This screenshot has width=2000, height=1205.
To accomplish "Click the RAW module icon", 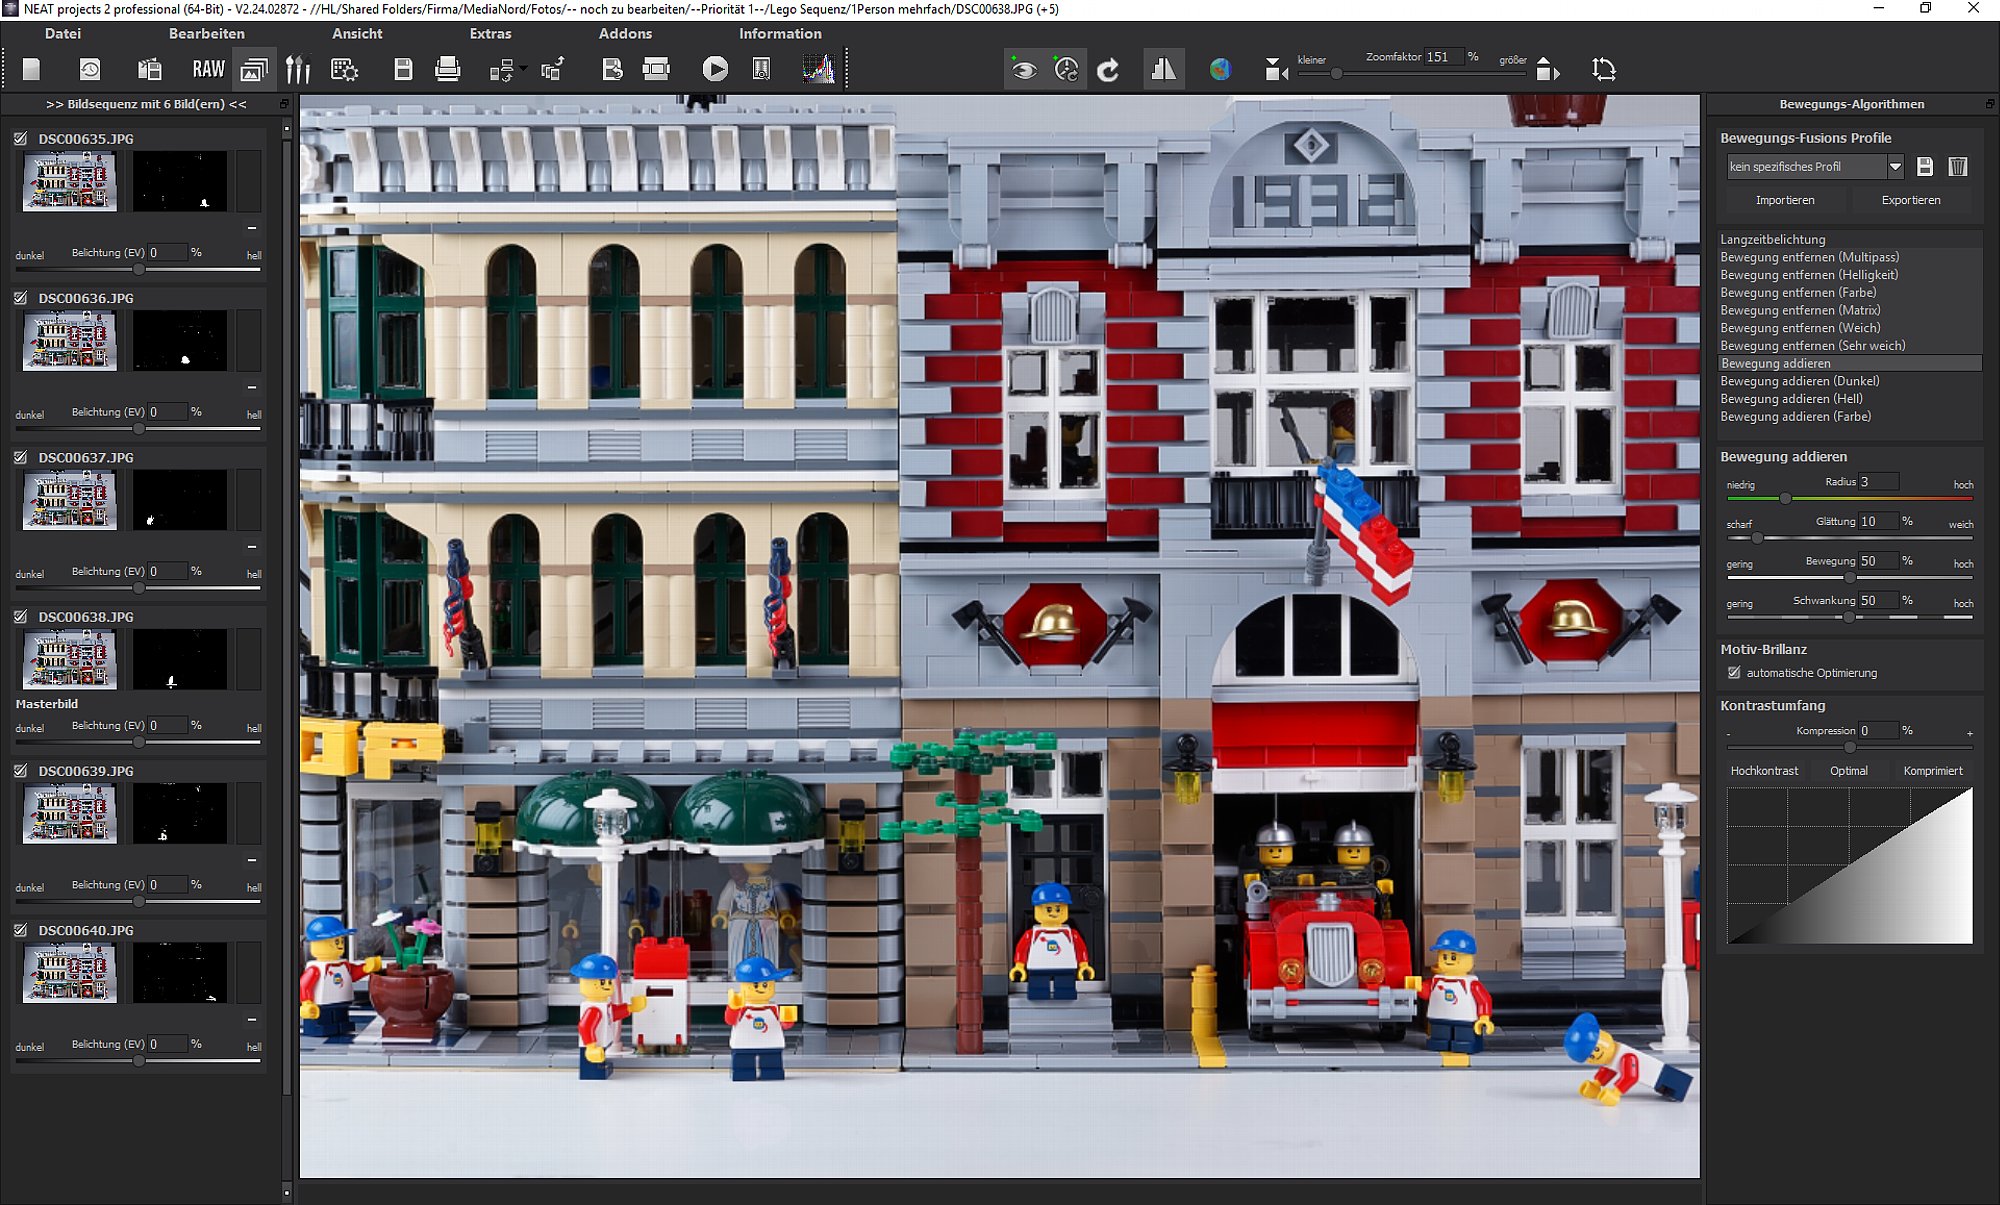I will click(x=208, y=69).
